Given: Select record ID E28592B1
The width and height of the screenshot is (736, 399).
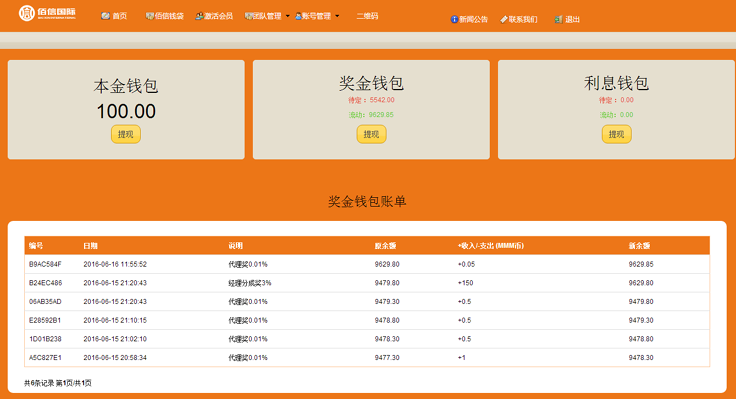Looking at the screenshot, I should pyautogui.click(x=45, y=320).
